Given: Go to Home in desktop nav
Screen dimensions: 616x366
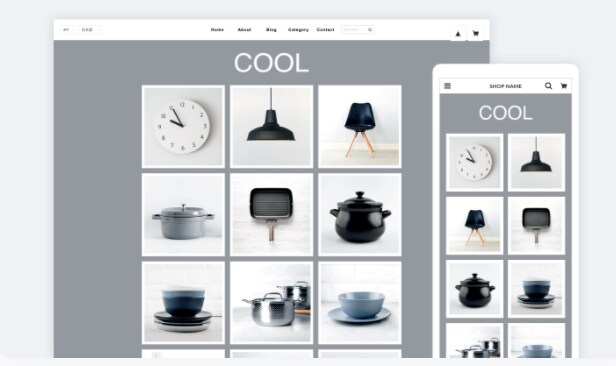Looking at the screenshot, I should click(x=217, y=30).
